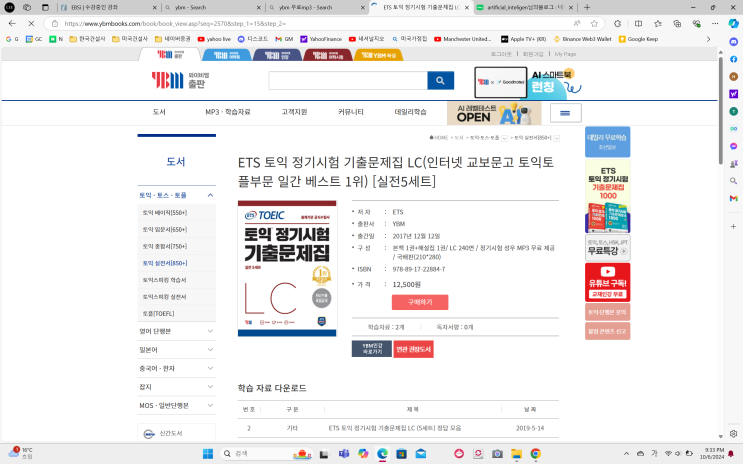Open Mail app in taskbar

[421, 454]
